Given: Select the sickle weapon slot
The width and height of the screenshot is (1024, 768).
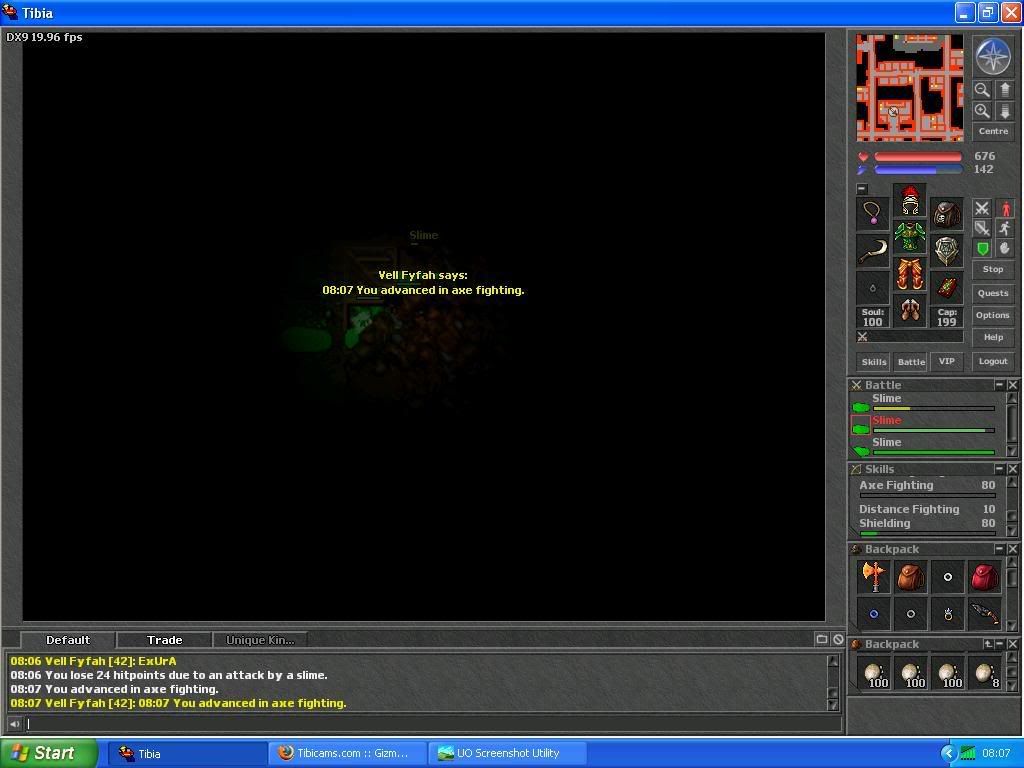Looking at the screenshot, I should [872, 251].
